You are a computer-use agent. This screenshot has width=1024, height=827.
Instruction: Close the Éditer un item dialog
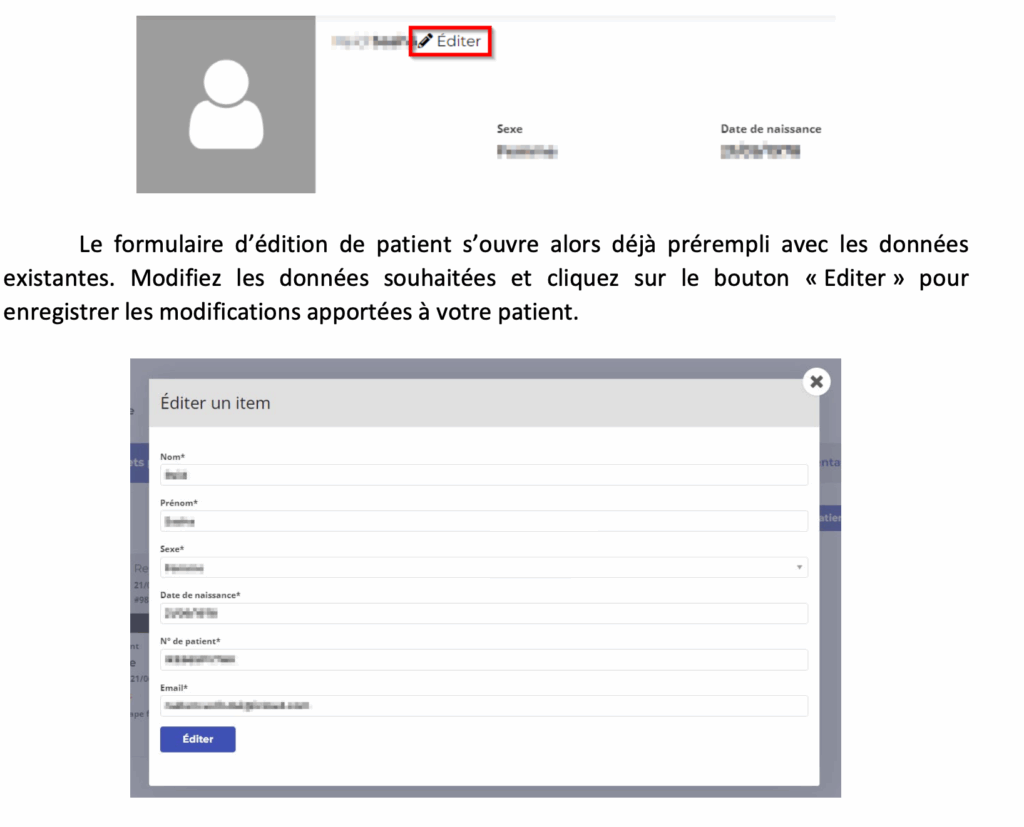pos(816,381)
